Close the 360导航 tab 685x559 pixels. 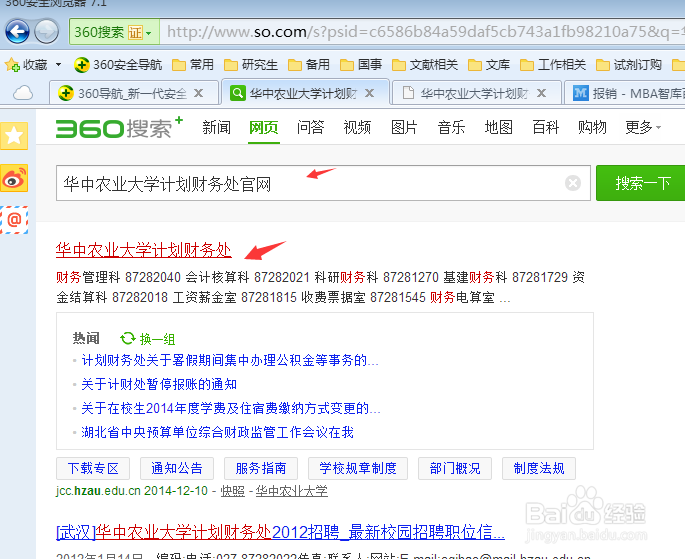198,93
